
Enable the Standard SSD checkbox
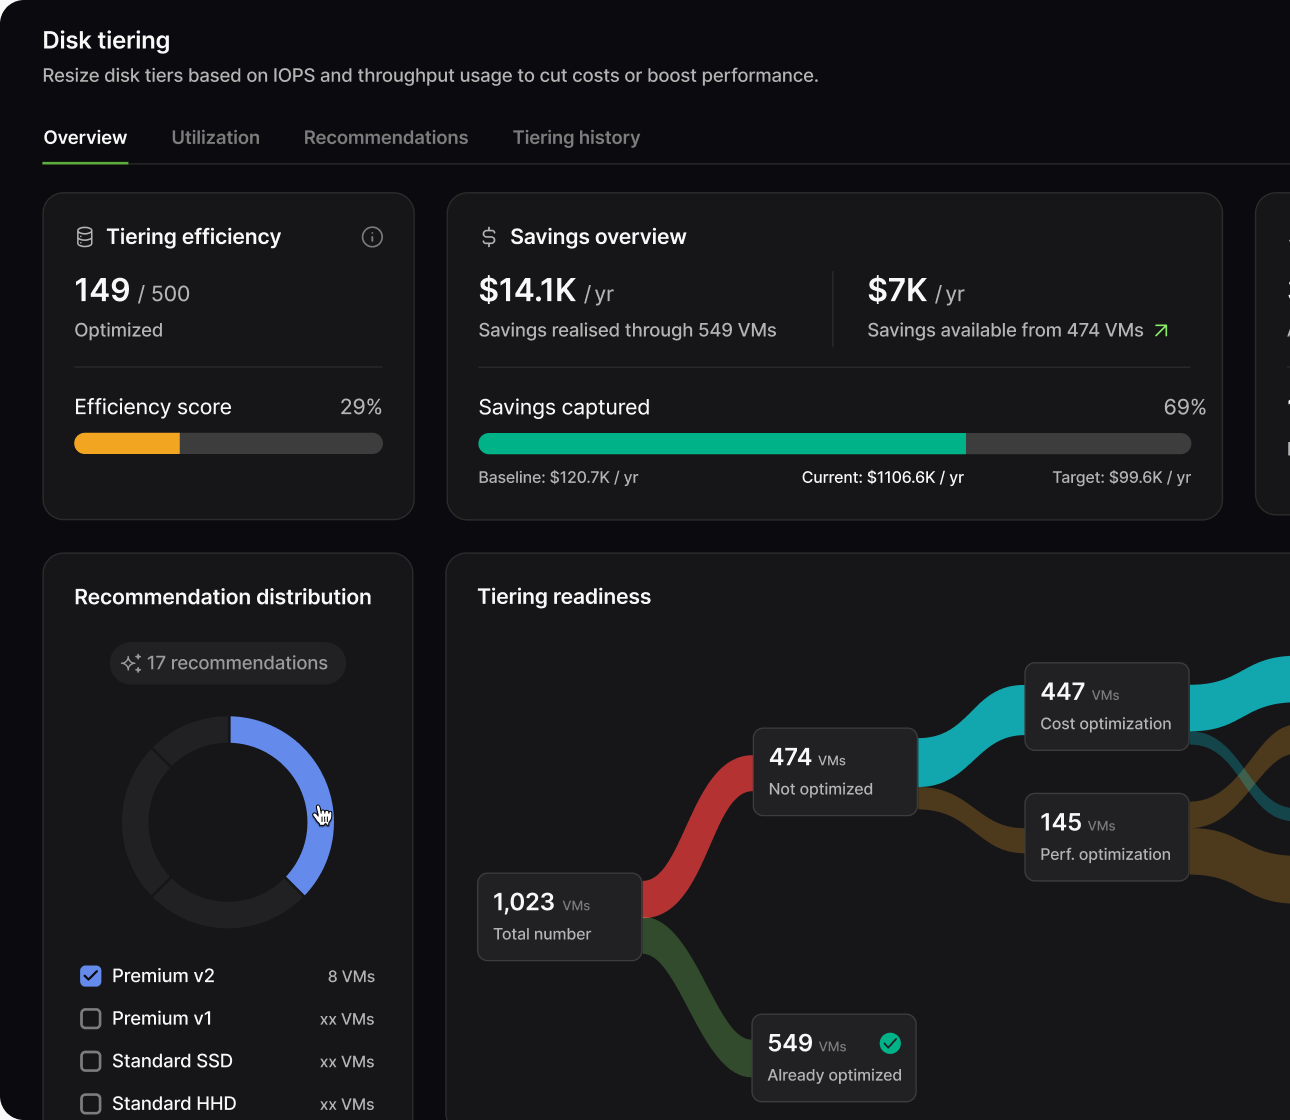[x=91, y=1061]
